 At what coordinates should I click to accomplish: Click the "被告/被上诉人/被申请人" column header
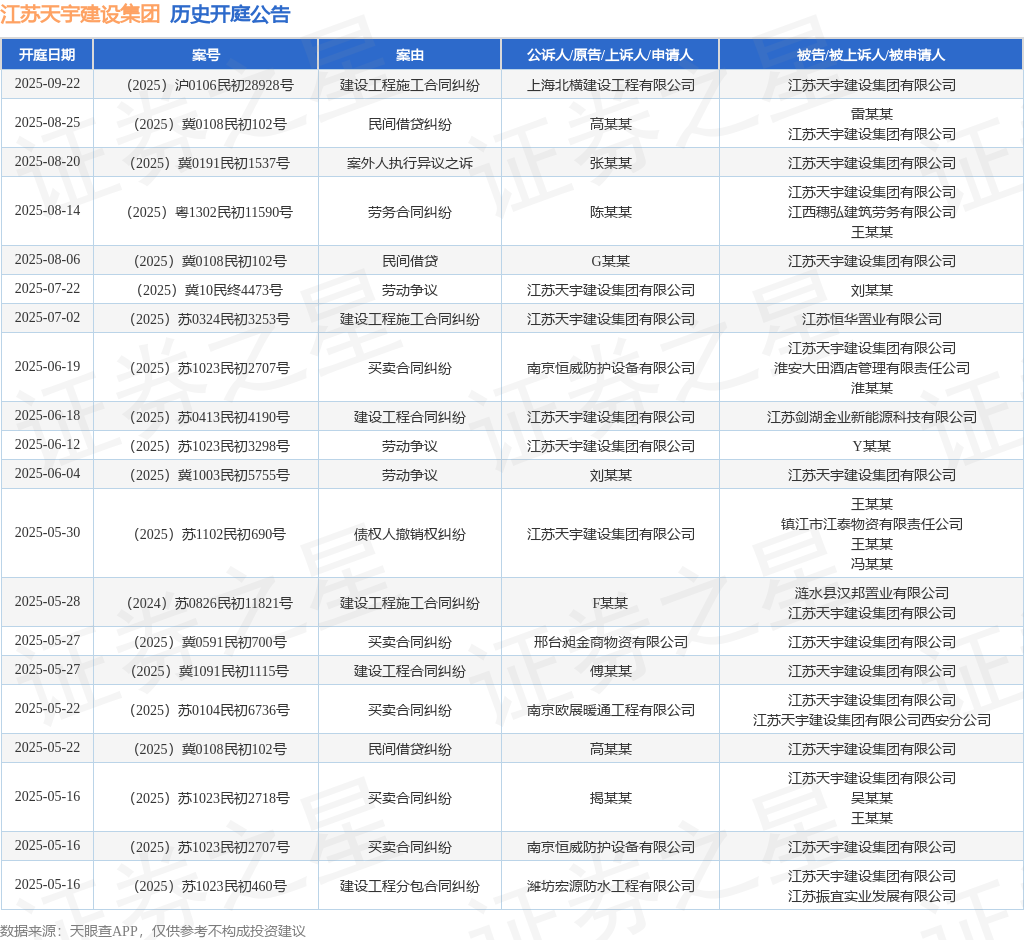point(871,55)
